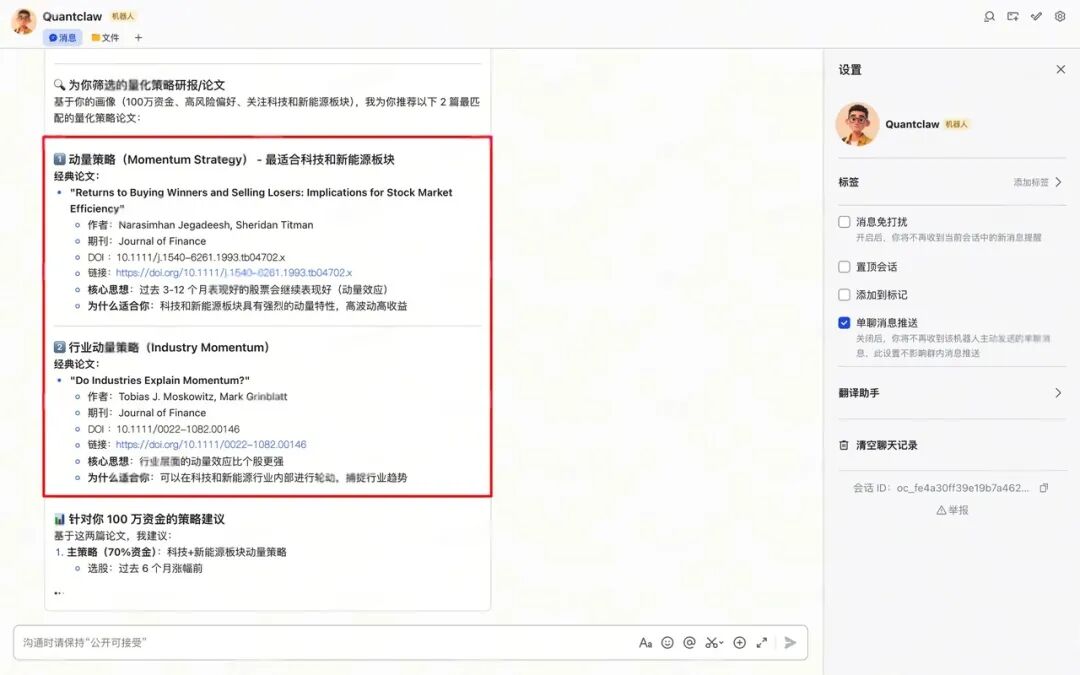This screenshot has width=1080, height=675.
Task: Click the 会话 ID text value
Action: tap(963, 488)
